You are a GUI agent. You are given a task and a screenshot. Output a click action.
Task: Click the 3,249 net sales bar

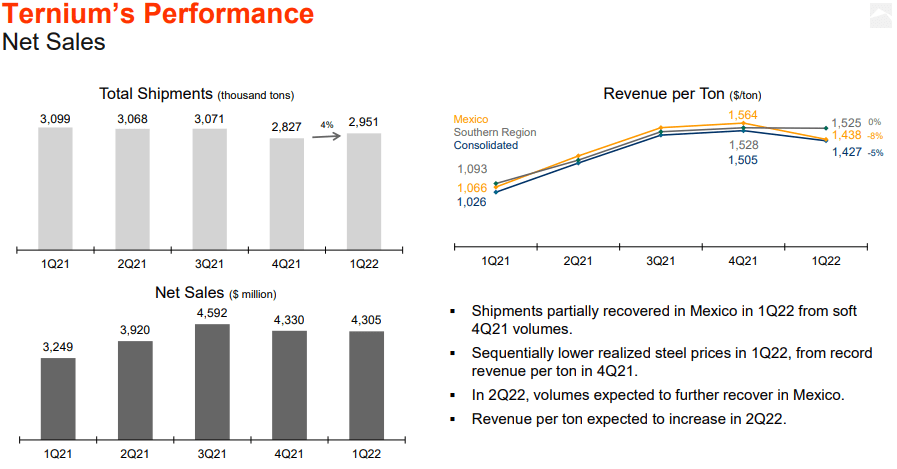[58, 399]
